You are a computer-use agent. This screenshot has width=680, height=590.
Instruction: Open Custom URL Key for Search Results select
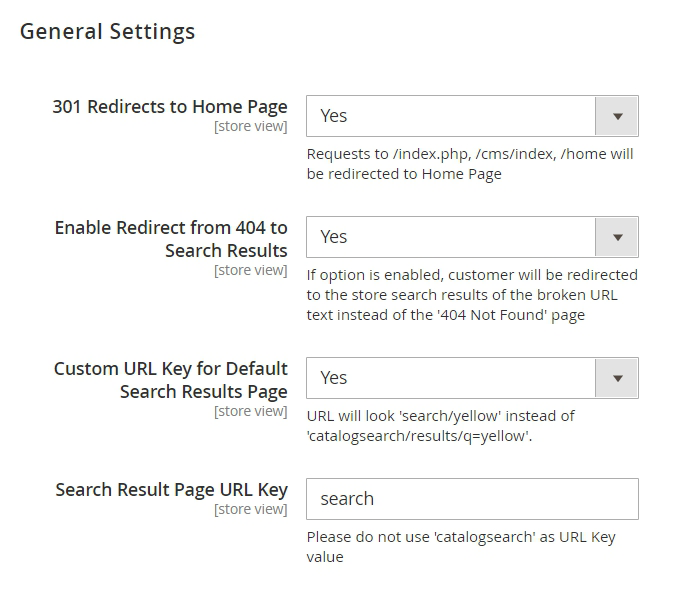[x=451, y=378]
